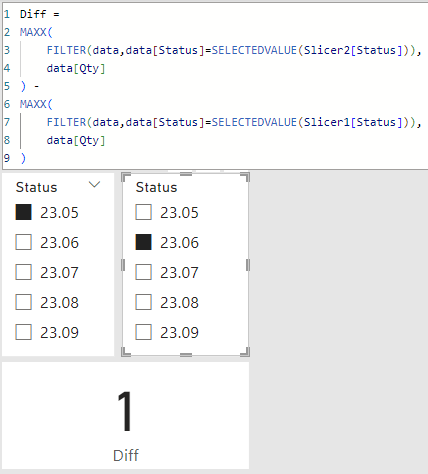
Task: Click the right slicer's bottom-left corner handle
Action: (x=125, y=352)
